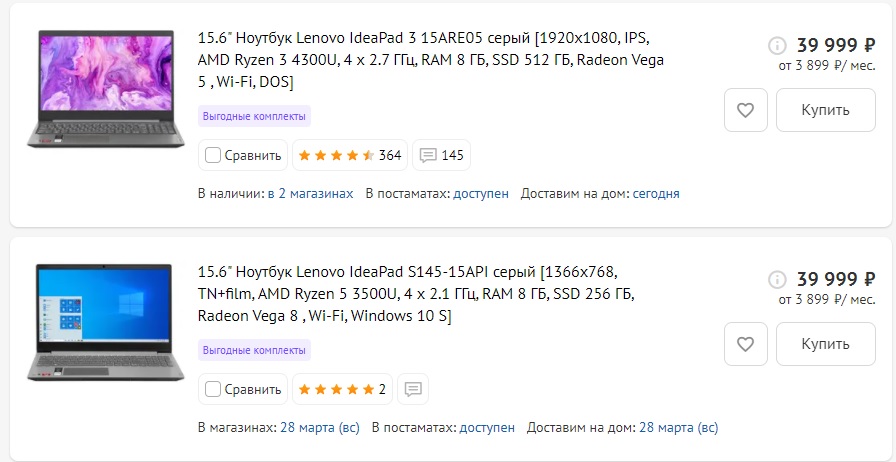The height and width of the screenshot is (462, 896).
Task: Buy the IdeaPad 3 15ARE05 laptop
Action: pyautogui.click(x=825, y=110)
